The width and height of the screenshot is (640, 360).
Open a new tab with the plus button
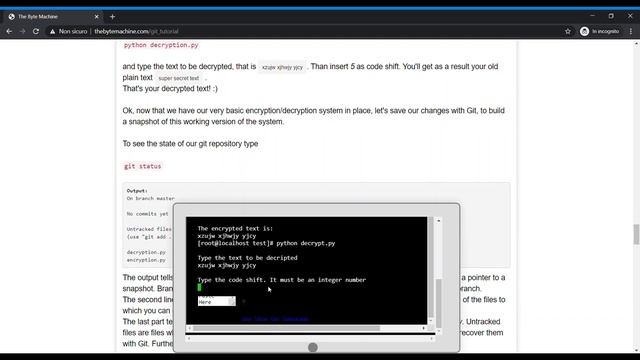pos(112,17)
